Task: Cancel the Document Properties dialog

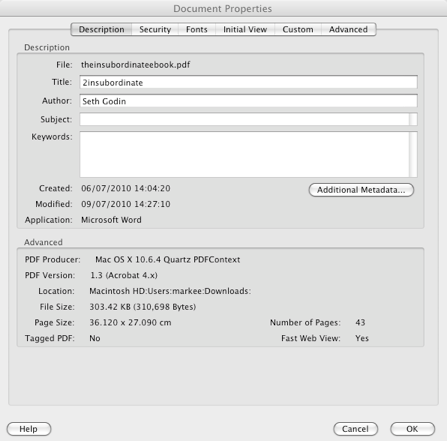Action: click(x=355, y=429)
